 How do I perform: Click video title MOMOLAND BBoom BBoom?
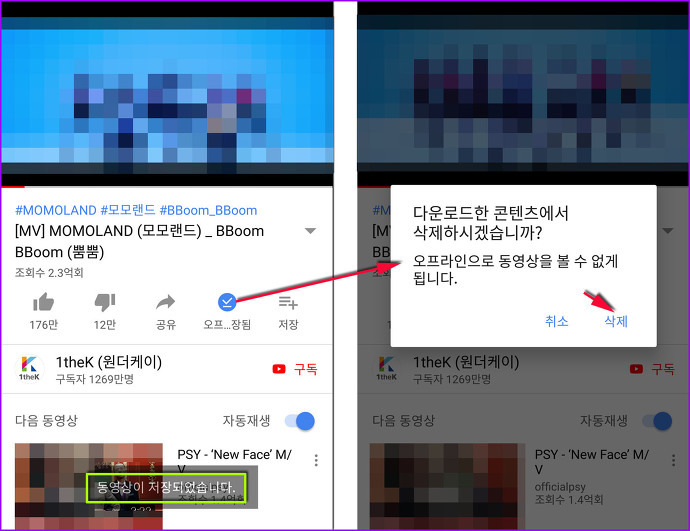pos(139,242)
